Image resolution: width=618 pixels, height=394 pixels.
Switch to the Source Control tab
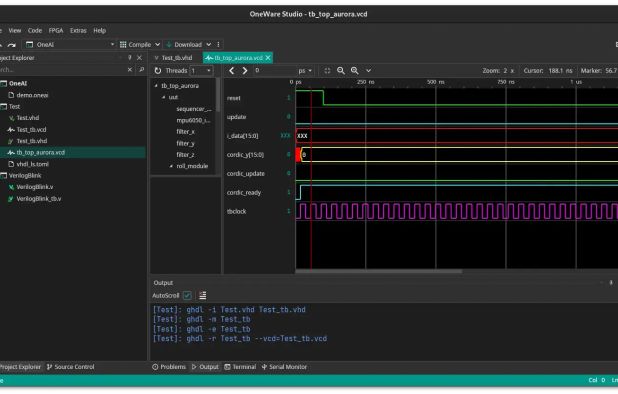71,367
